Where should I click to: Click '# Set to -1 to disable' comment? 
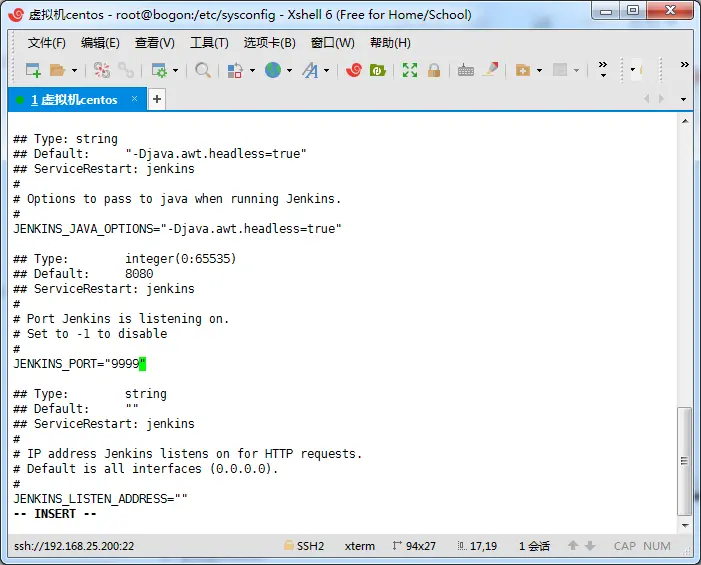(x=90, y=334)
